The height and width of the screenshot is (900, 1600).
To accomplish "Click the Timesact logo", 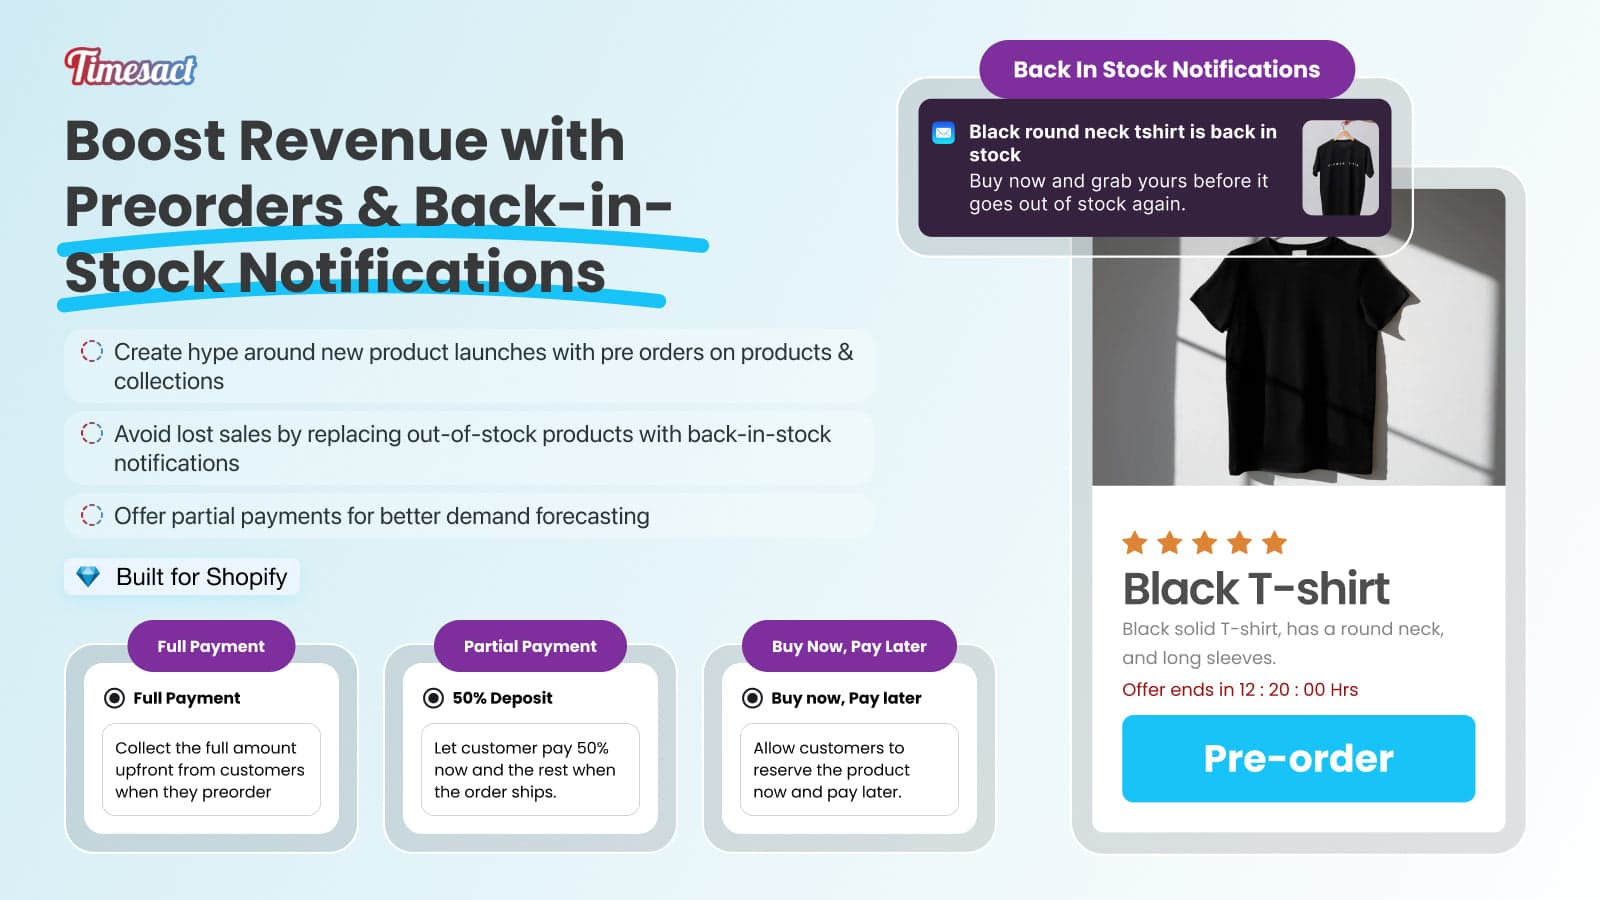I will coord(130,66).
